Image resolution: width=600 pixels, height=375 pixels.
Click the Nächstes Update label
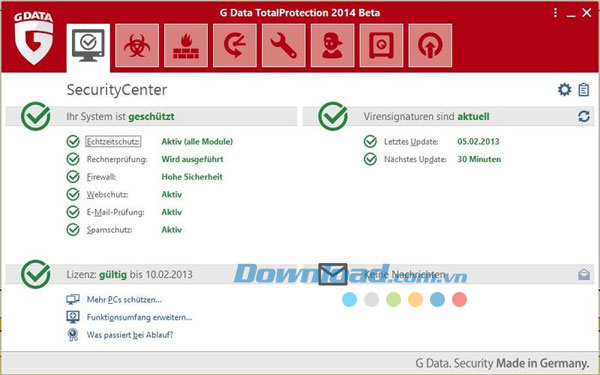[x=415, y=159]
